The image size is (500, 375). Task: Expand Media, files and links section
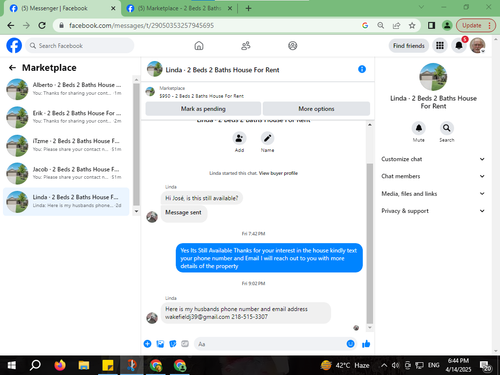[433, 194]
